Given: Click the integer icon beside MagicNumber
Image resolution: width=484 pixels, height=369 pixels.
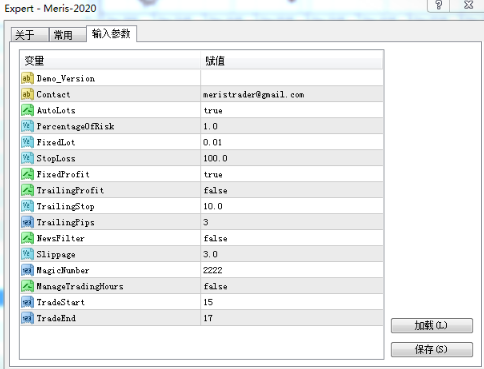Looking at the screenshot, I should click(27, 270).
